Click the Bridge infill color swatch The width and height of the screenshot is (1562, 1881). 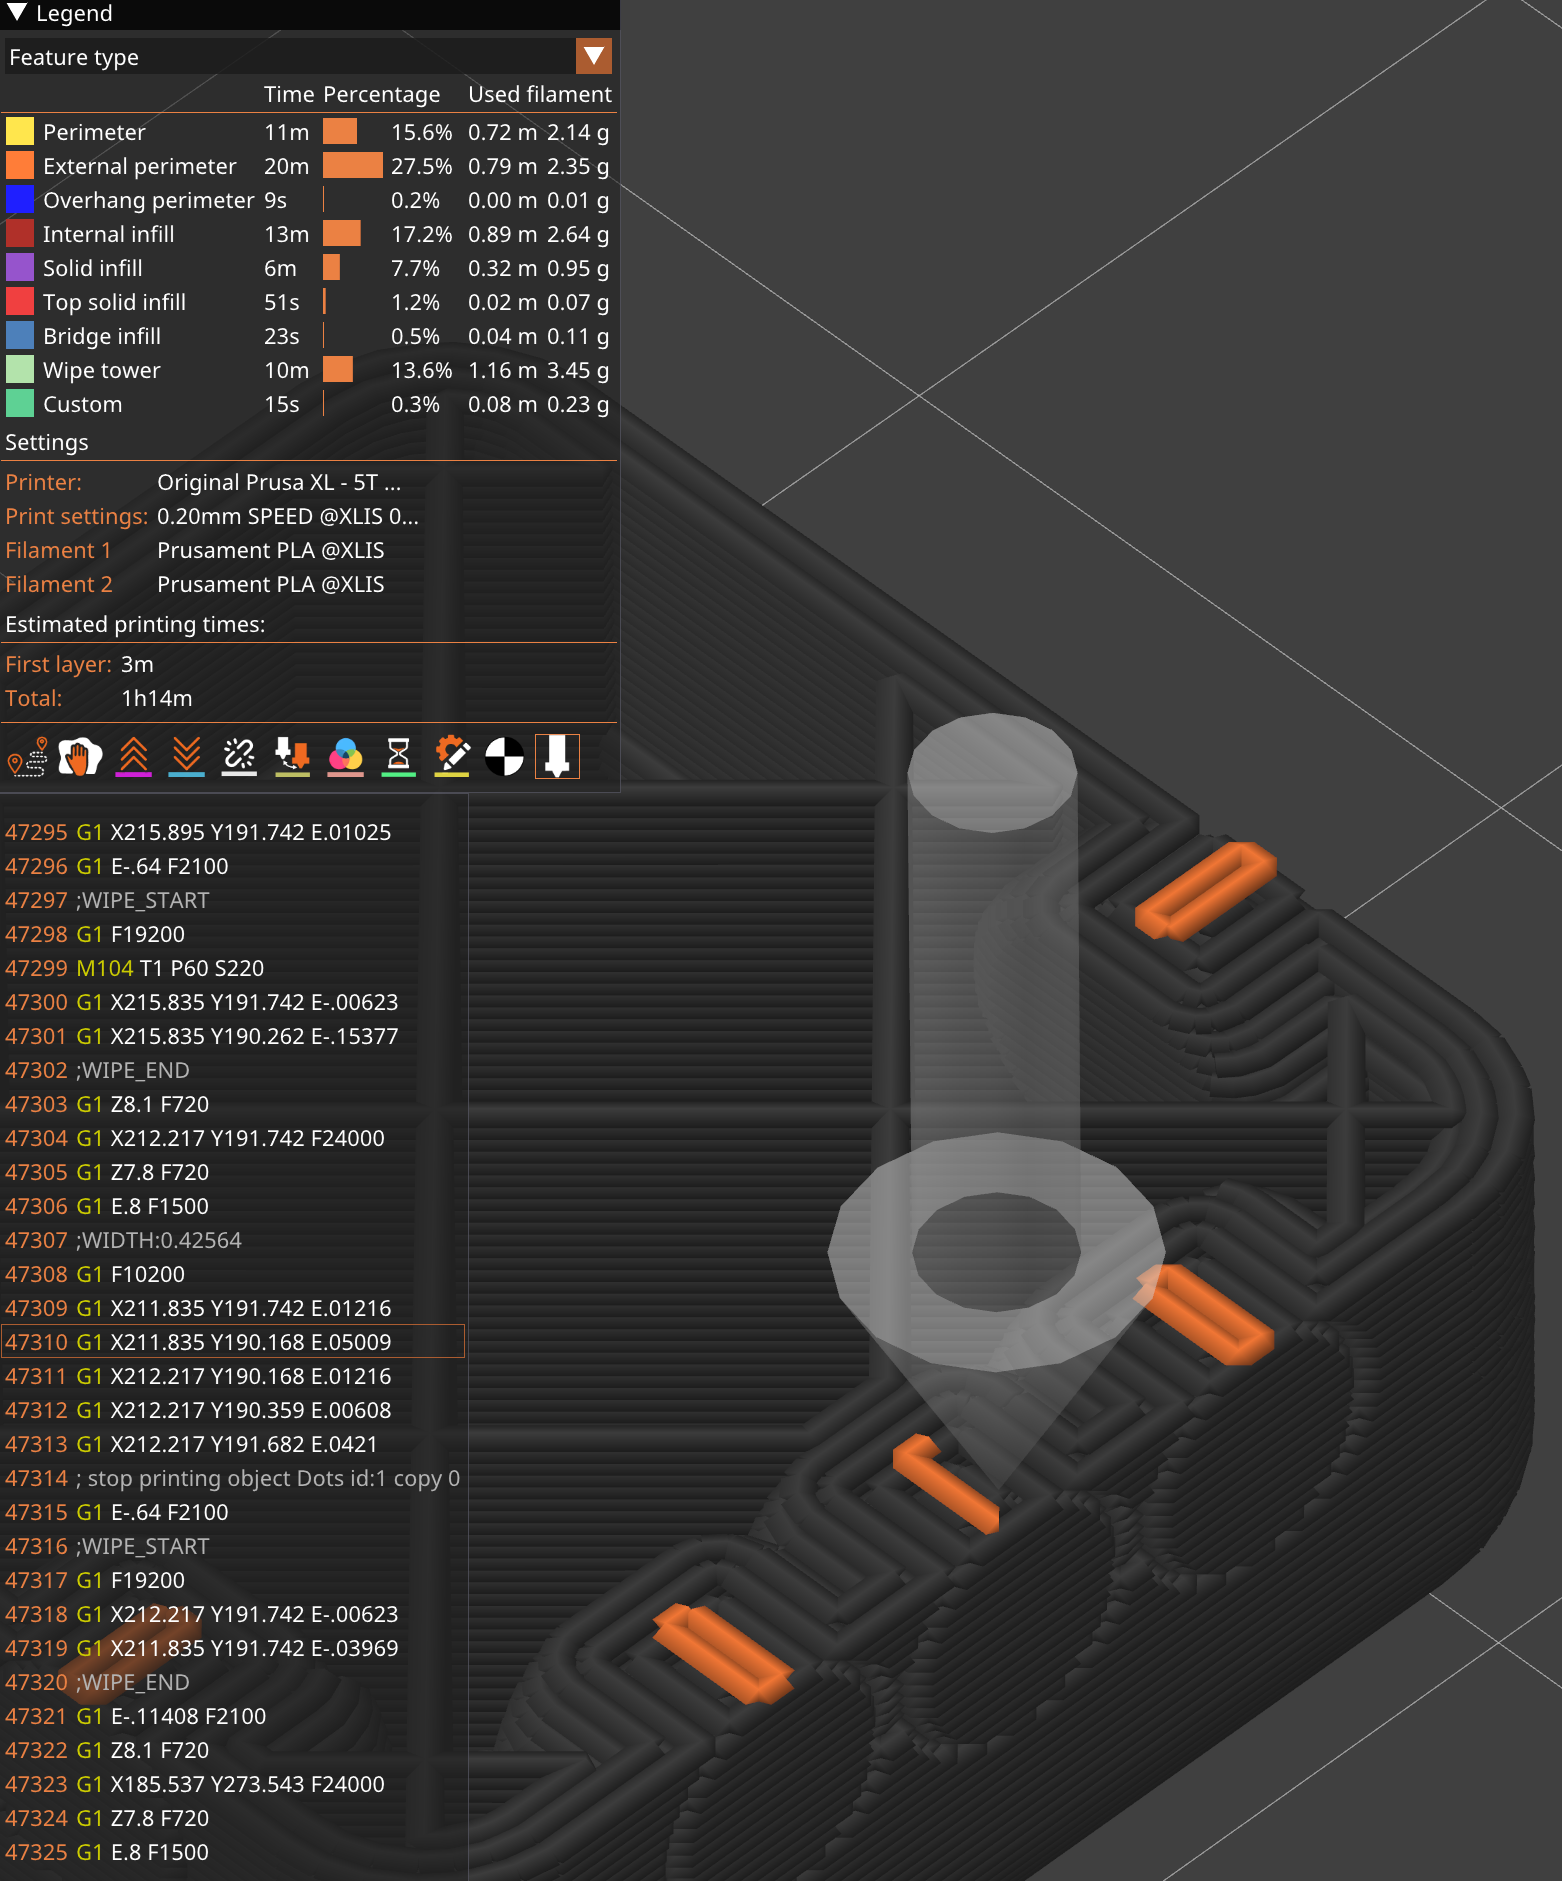(x=20, y=336)
